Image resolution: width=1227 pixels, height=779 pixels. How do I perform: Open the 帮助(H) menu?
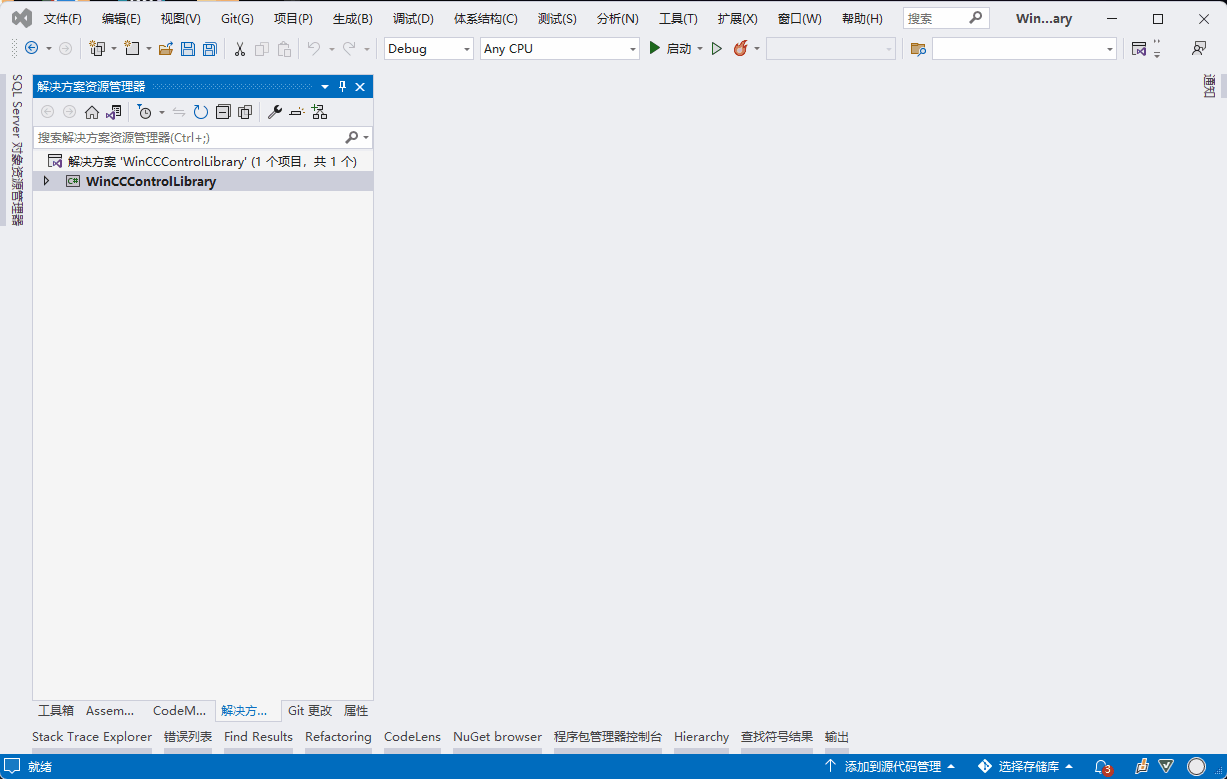coord(862,18)
